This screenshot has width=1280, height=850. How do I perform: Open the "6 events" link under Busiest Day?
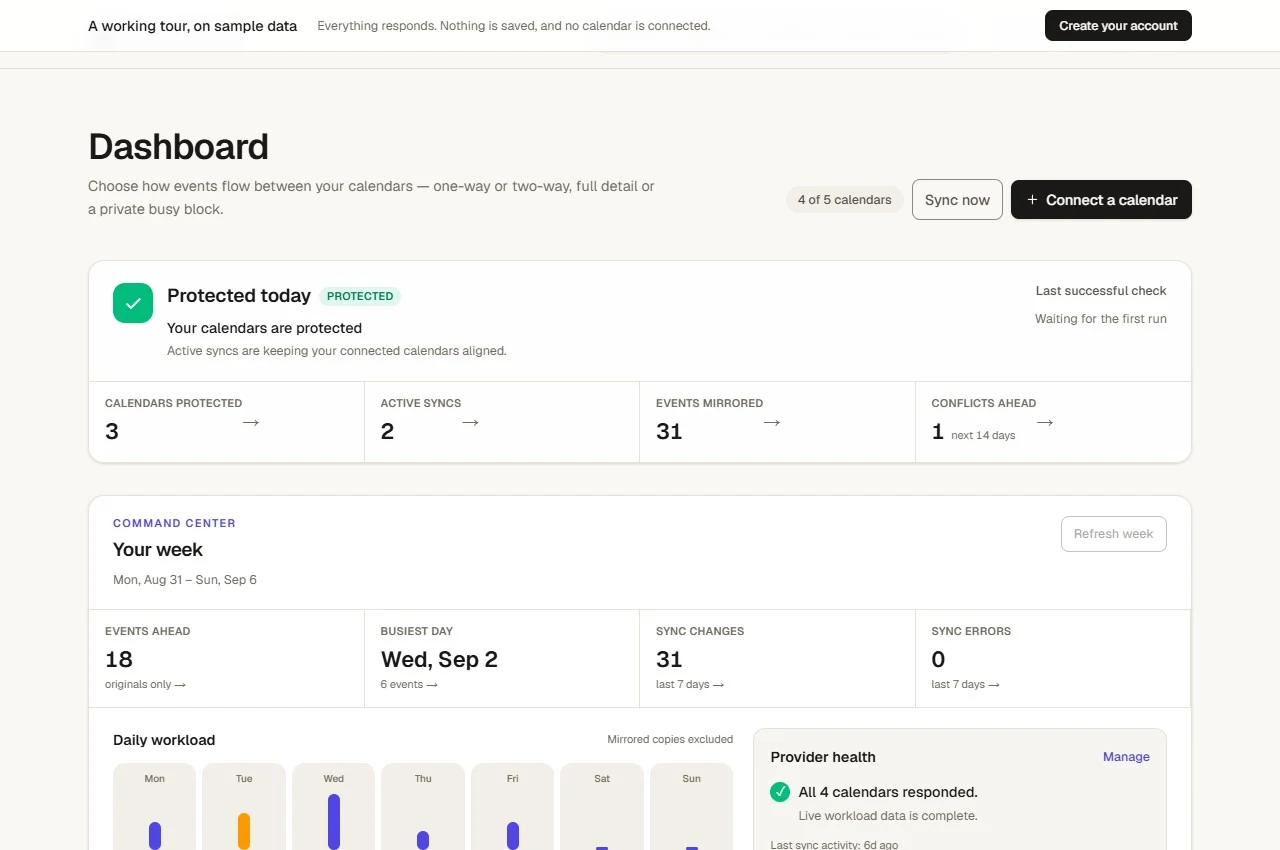pyautogui.click(x=409, y=684)
